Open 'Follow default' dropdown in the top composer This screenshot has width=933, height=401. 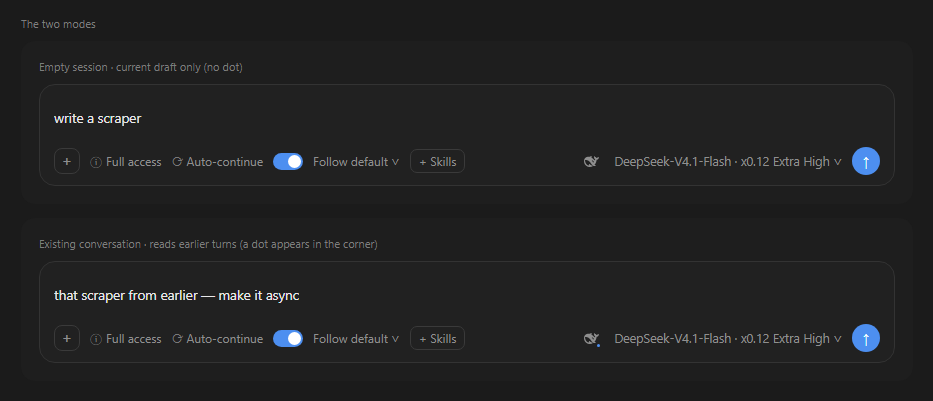[356, 162]
